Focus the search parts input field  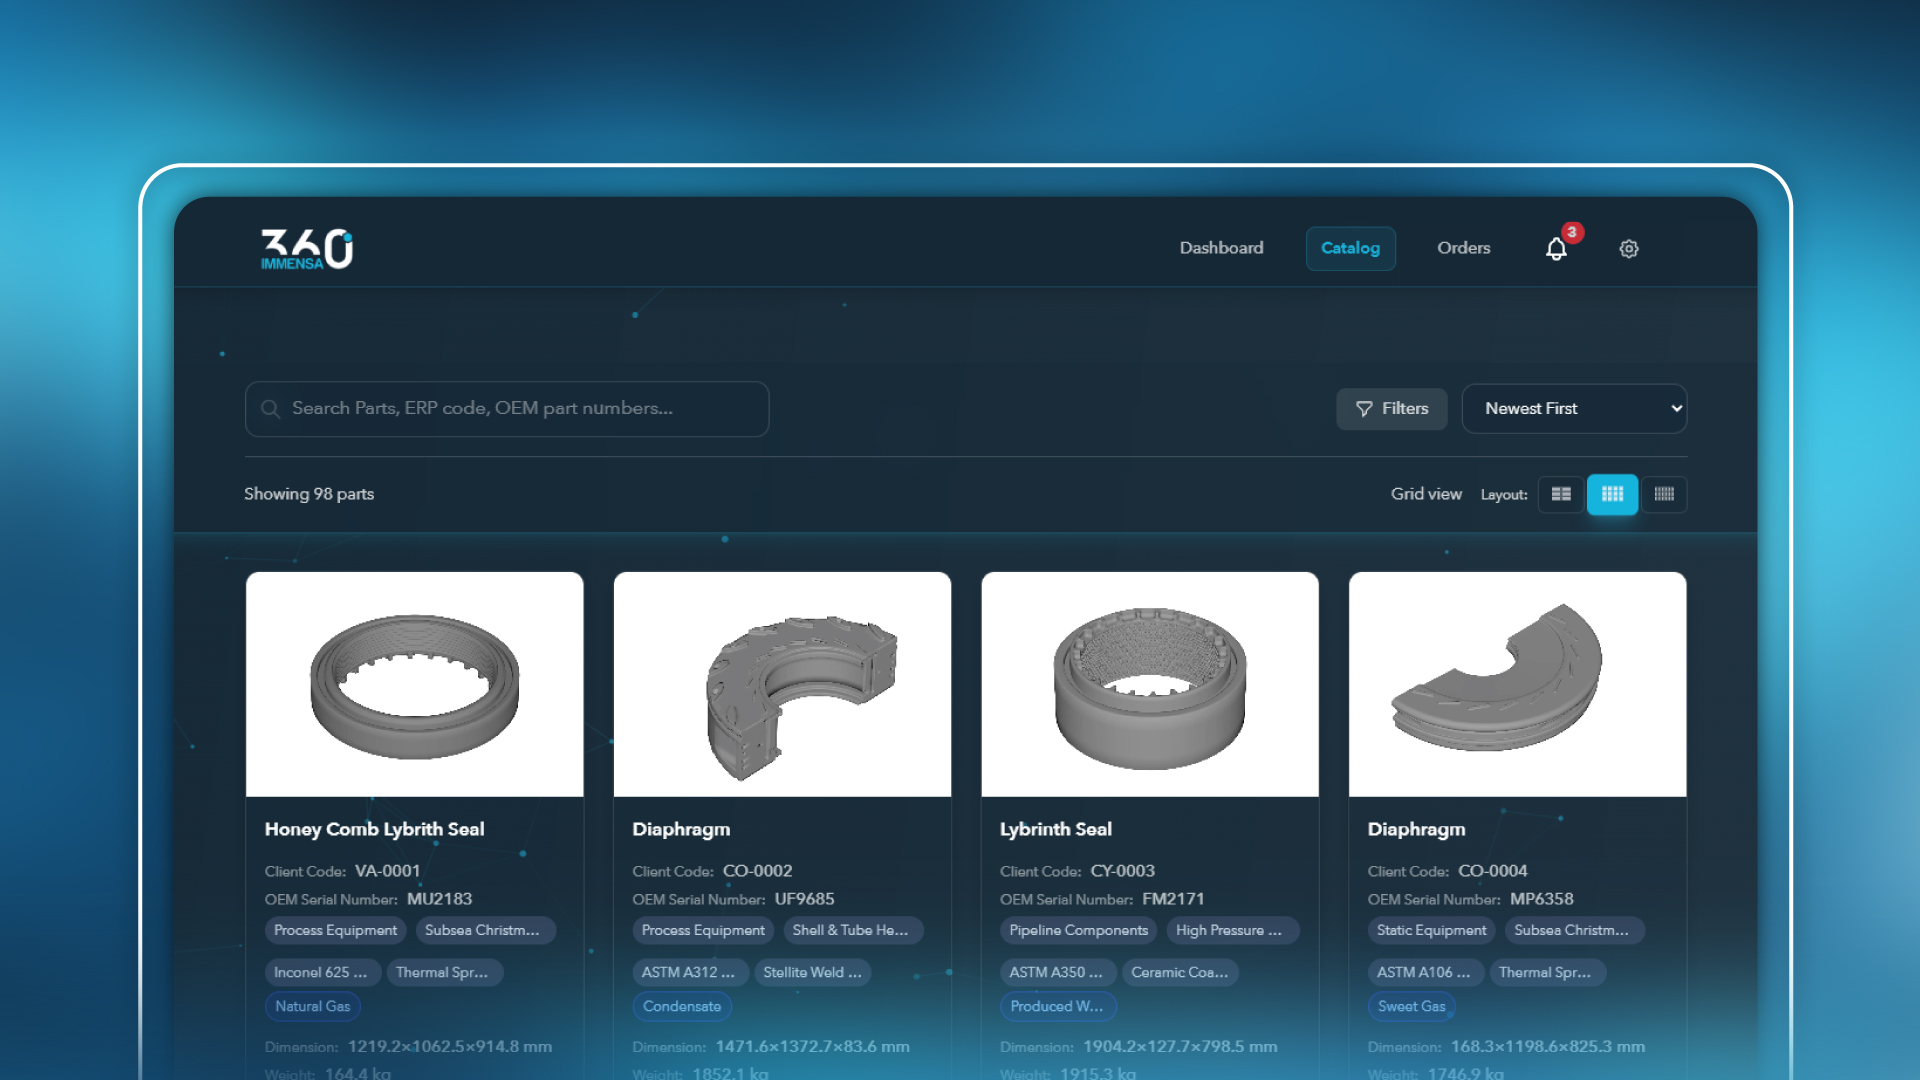point(506,409)
